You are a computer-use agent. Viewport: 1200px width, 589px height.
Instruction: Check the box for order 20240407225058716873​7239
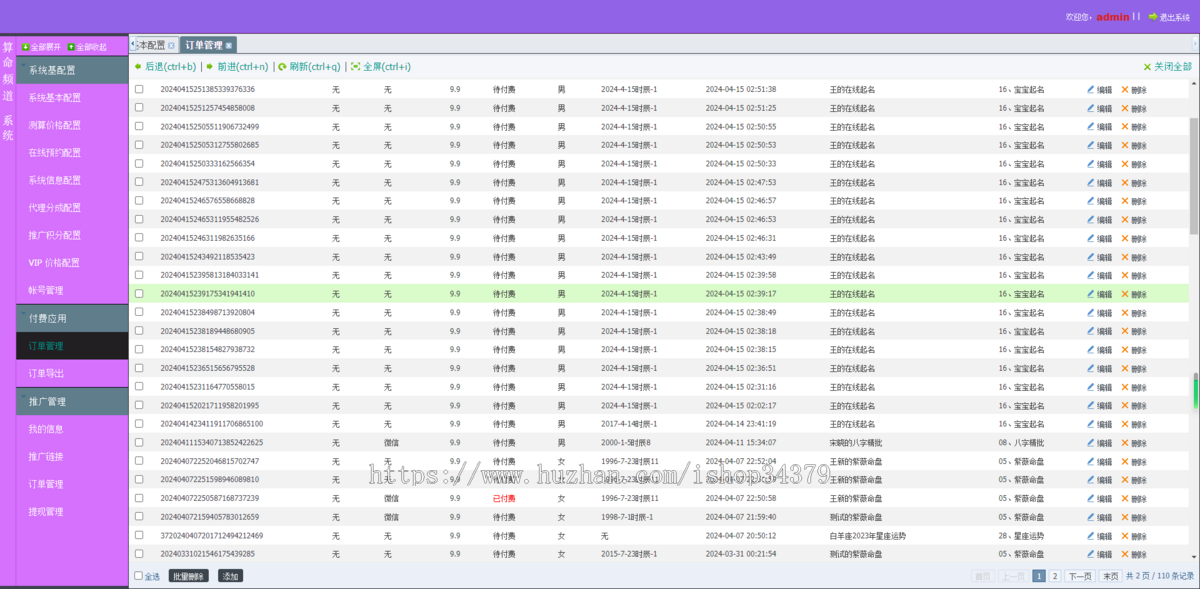(139, 498)
